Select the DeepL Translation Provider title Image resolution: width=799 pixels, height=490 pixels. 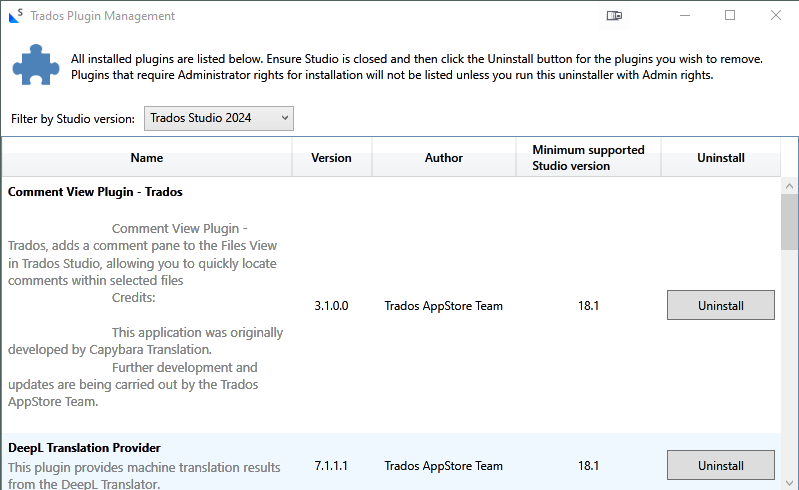pos(84,448)
